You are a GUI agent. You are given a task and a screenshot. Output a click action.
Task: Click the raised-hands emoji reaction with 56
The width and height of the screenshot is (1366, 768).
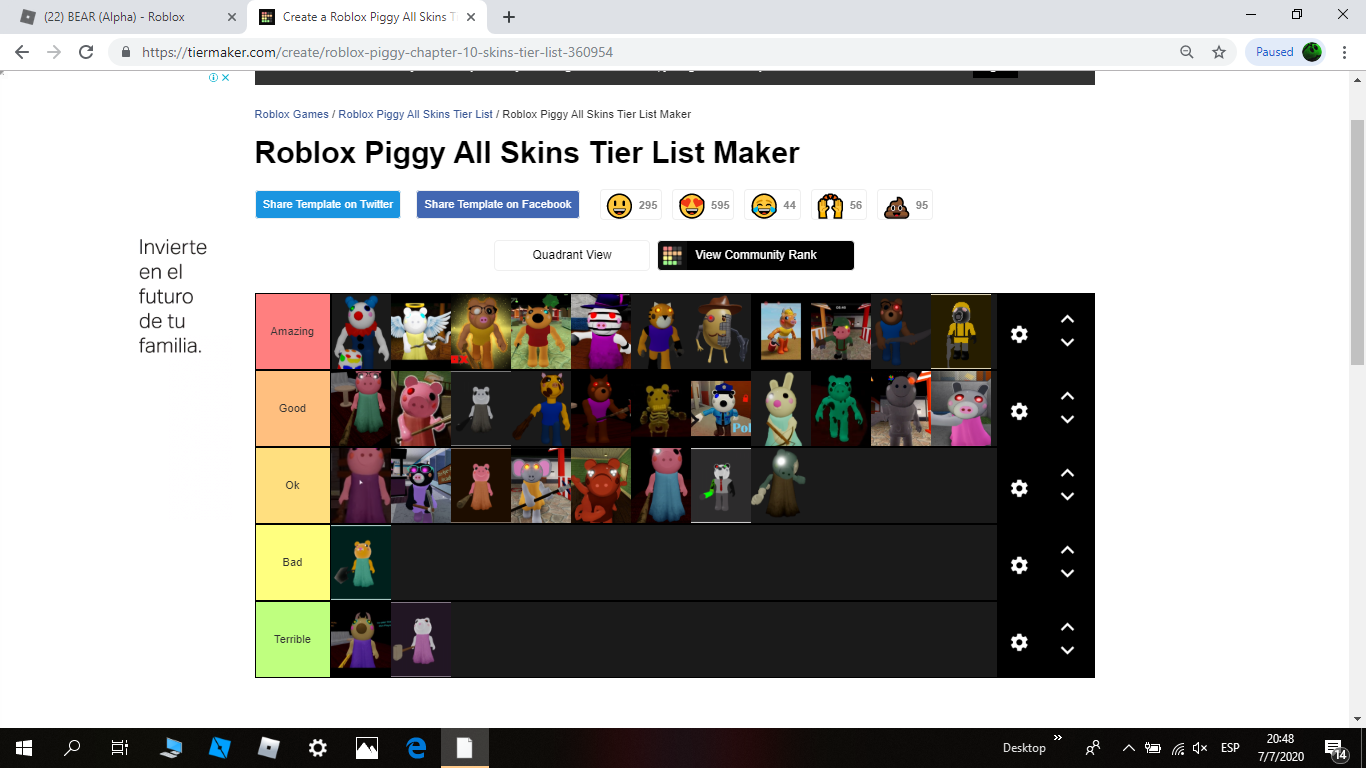pyautogui.click(x=840, y=205)
